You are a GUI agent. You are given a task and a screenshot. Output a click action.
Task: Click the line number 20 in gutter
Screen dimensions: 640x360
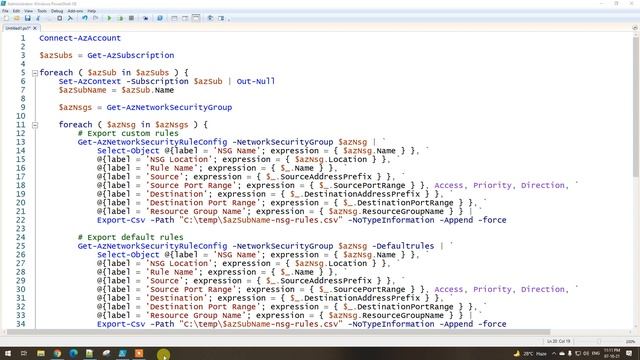pos(21,203)
